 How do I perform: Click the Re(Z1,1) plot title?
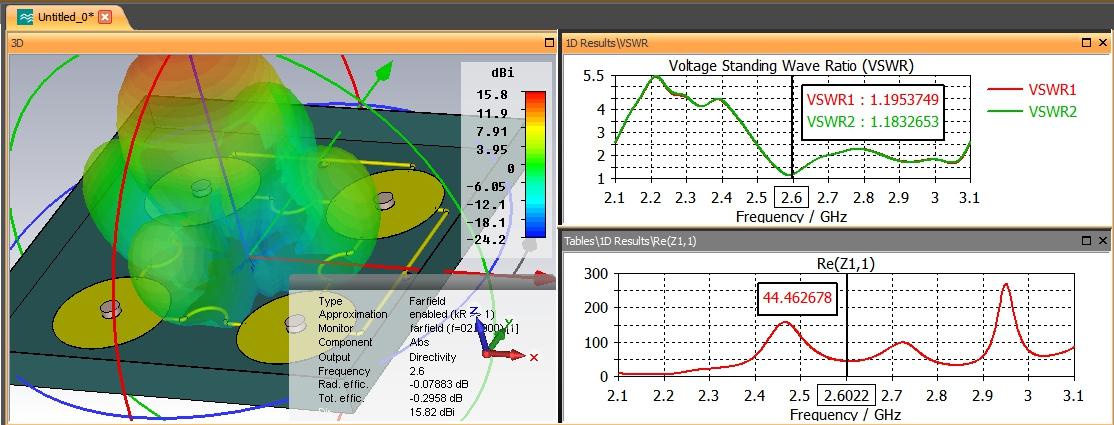[846, 263]
